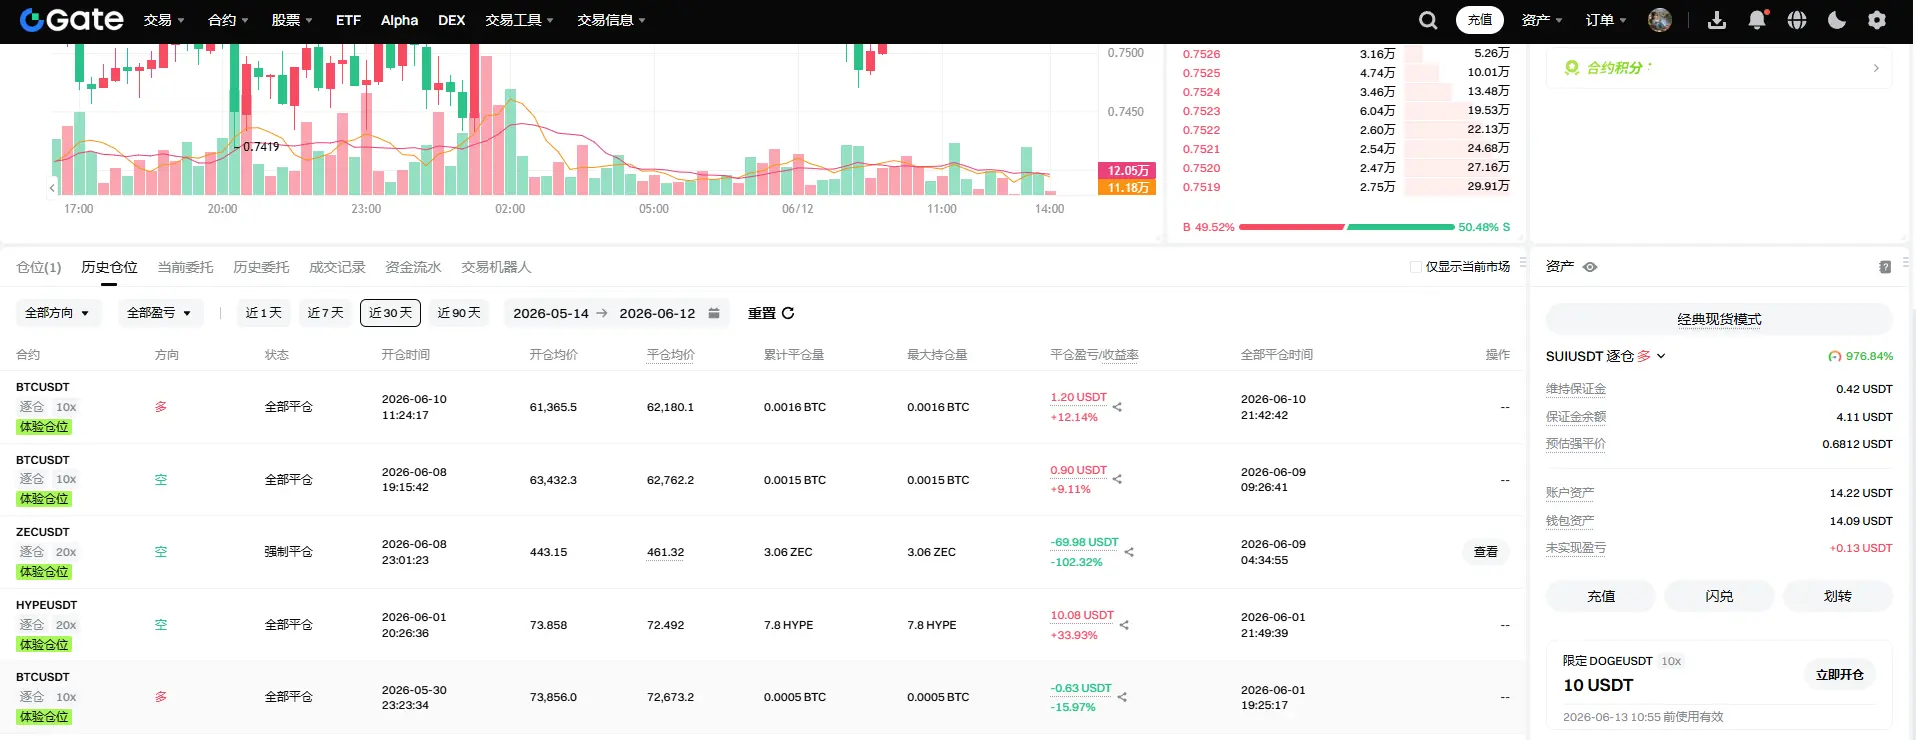Click the end date 2026-06-12 field
Image resolution: width=1916 pixels, height=740 pixels.
pos(657,313)
